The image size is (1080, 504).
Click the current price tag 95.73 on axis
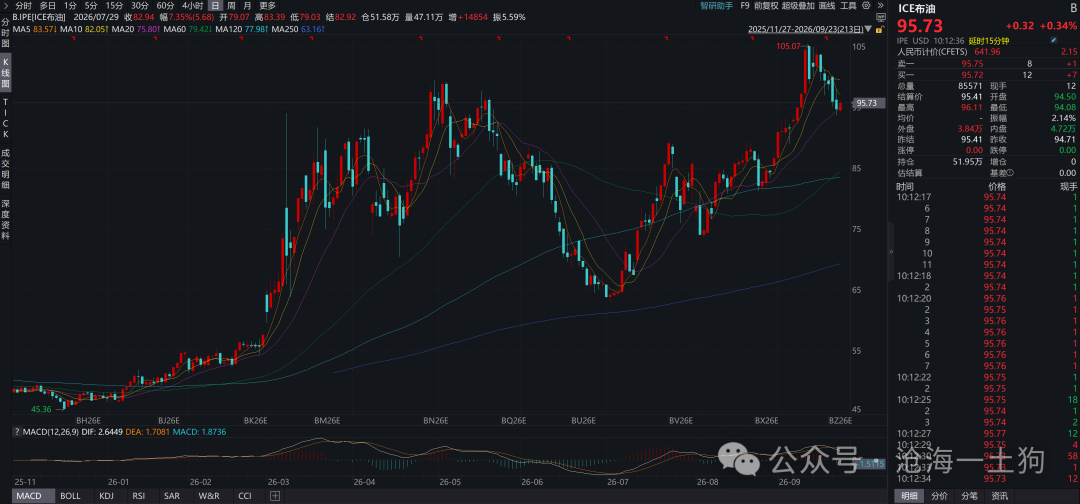point(870,103)
